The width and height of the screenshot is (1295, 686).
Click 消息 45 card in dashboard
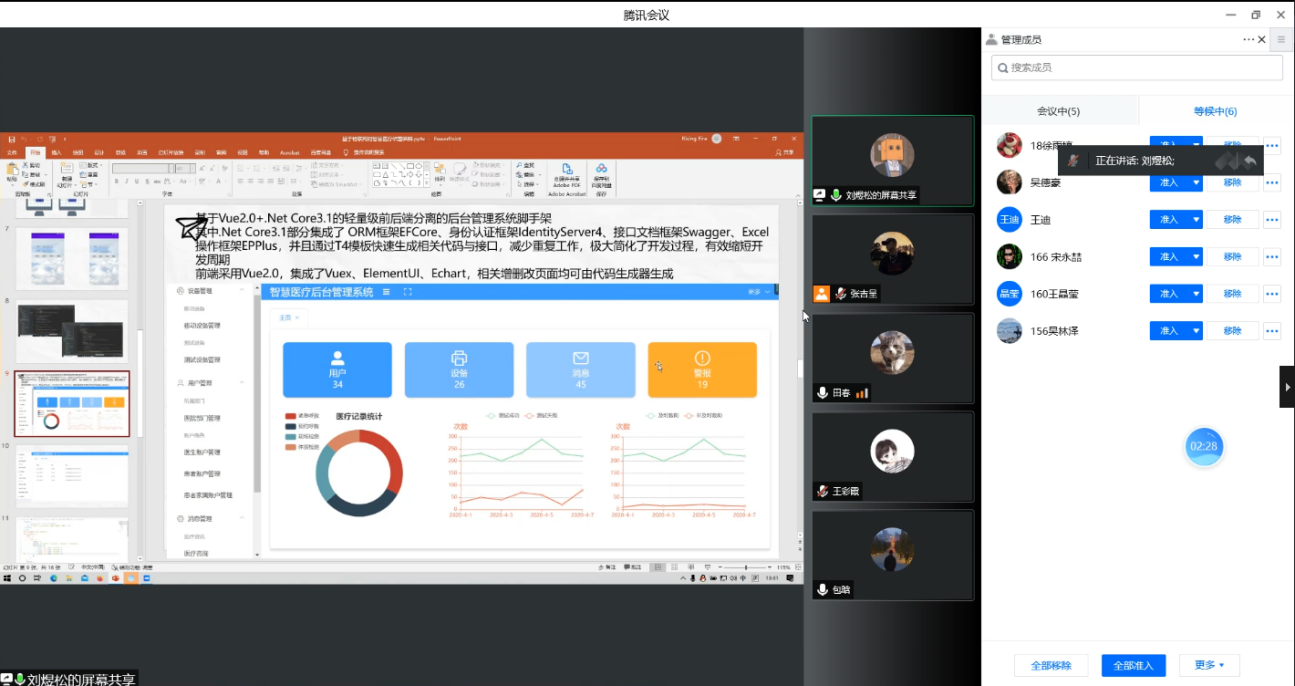tap(581, 370)
